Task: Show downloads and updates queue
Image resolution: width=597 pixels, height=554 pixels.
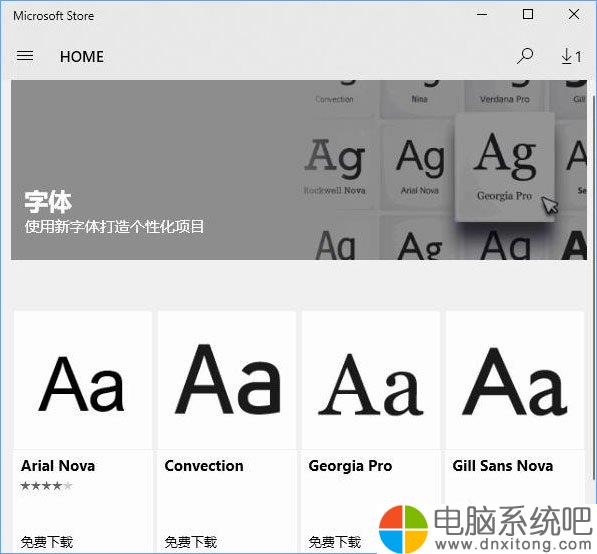Action: point(571,56)
